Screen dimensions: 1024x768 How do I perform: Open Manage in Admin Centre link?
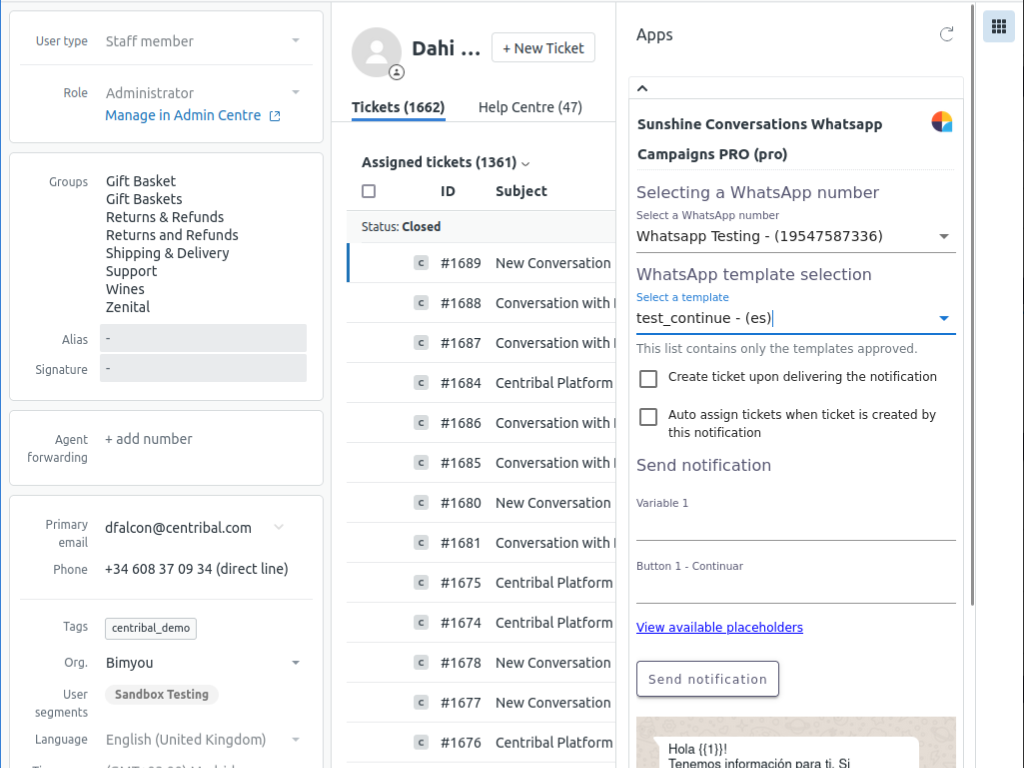pyautogui.click(x=183, y=116)
